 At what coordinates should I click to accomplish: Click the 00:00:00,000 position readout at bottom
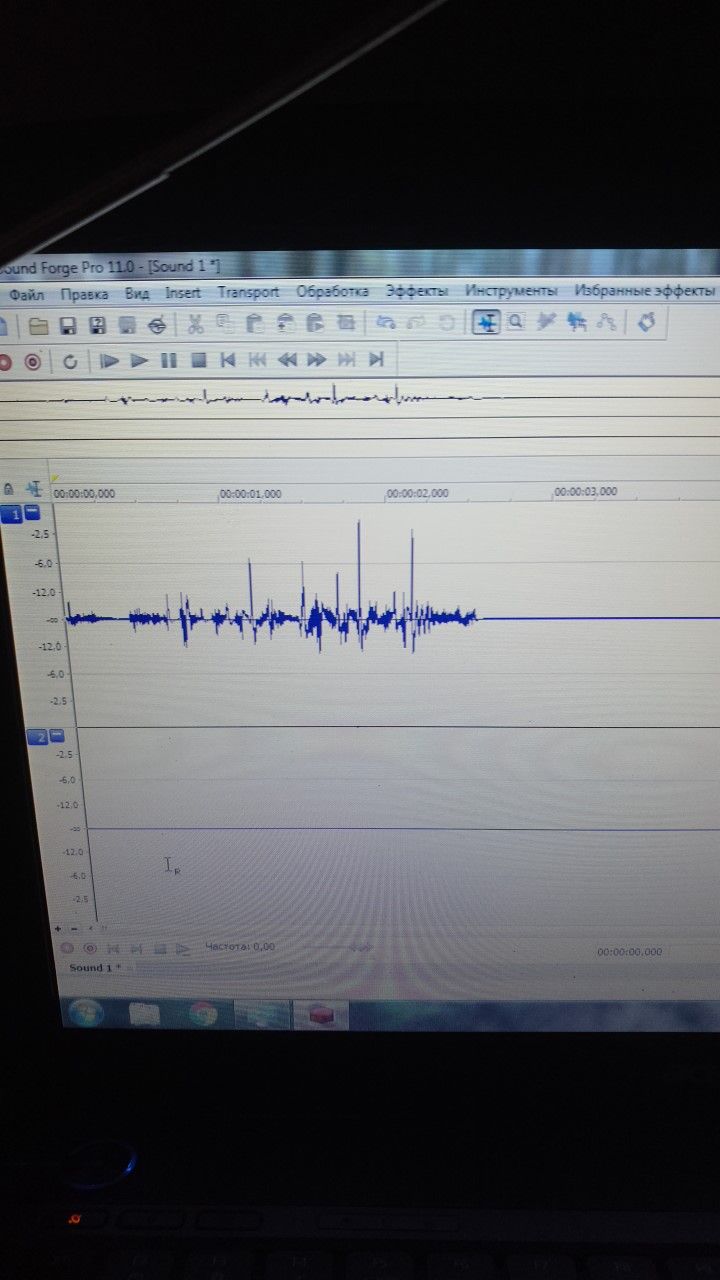point(629,952)
